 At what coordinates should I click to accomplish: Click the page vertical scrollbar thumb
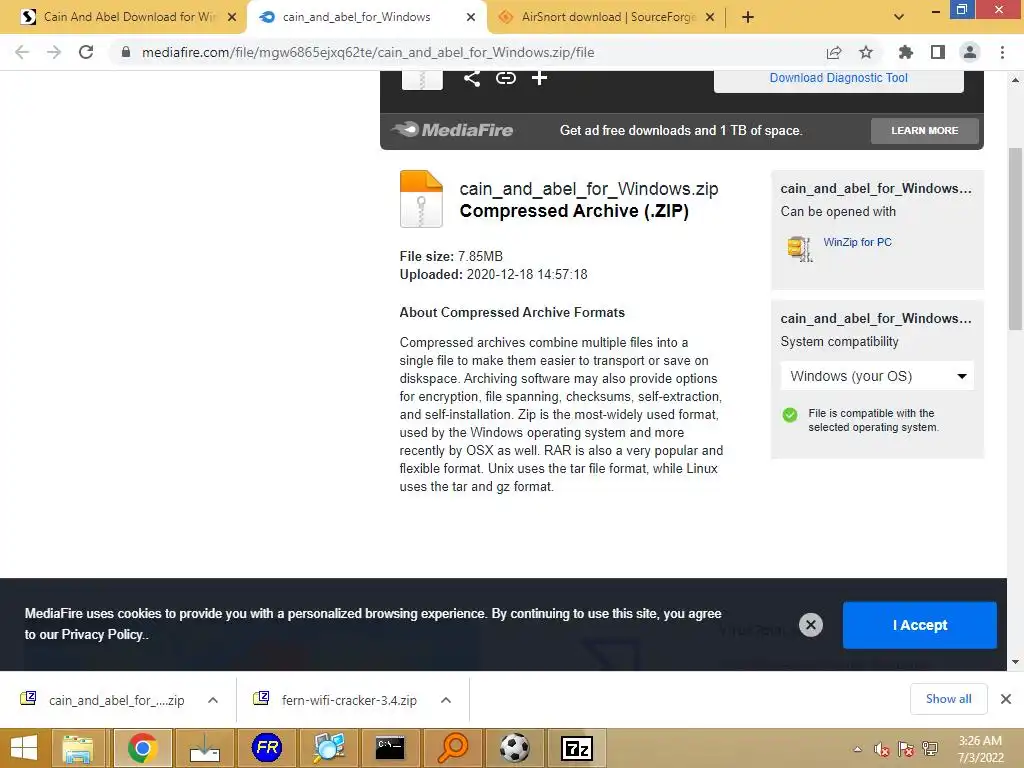(x=1015, y=239)
